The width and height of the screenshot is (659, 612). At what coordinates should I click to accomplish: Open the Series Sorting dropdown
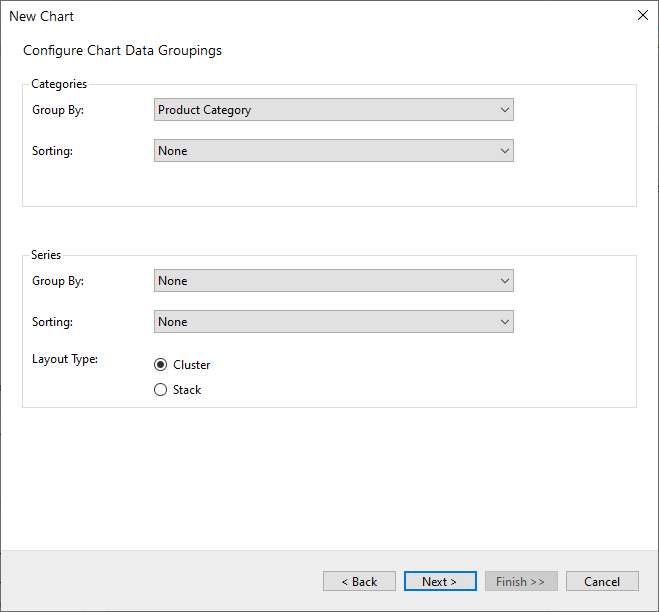click(x=334, y=322)
